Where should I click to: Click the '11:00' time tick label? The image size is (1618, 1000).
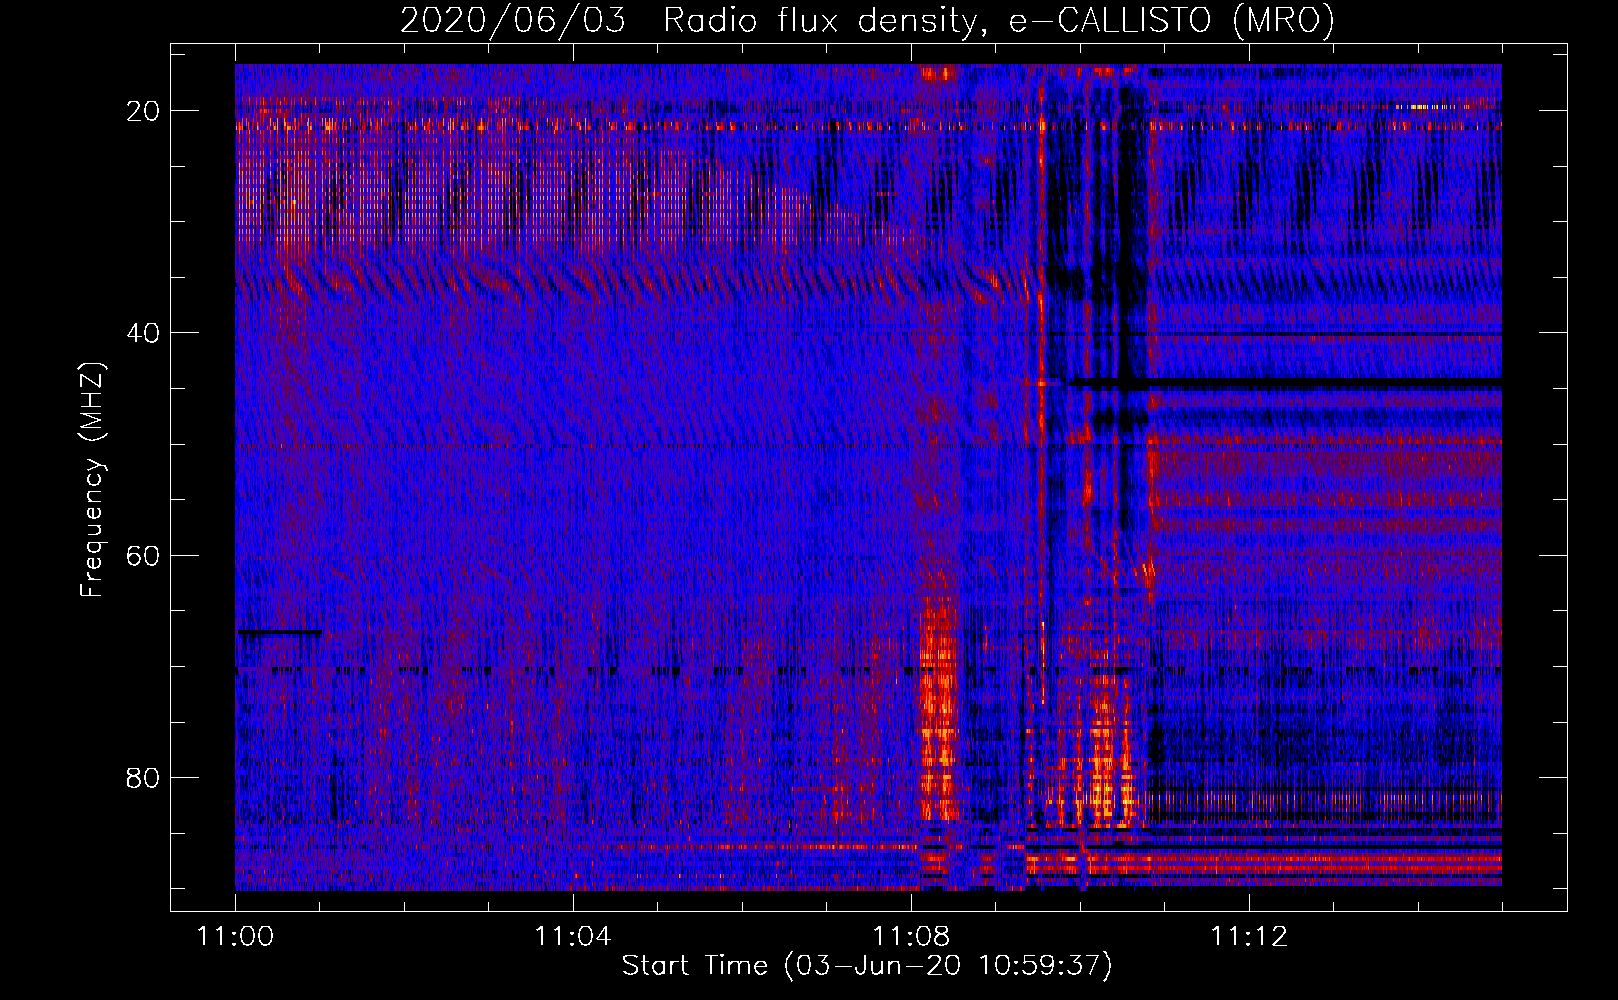click(236, 937)
